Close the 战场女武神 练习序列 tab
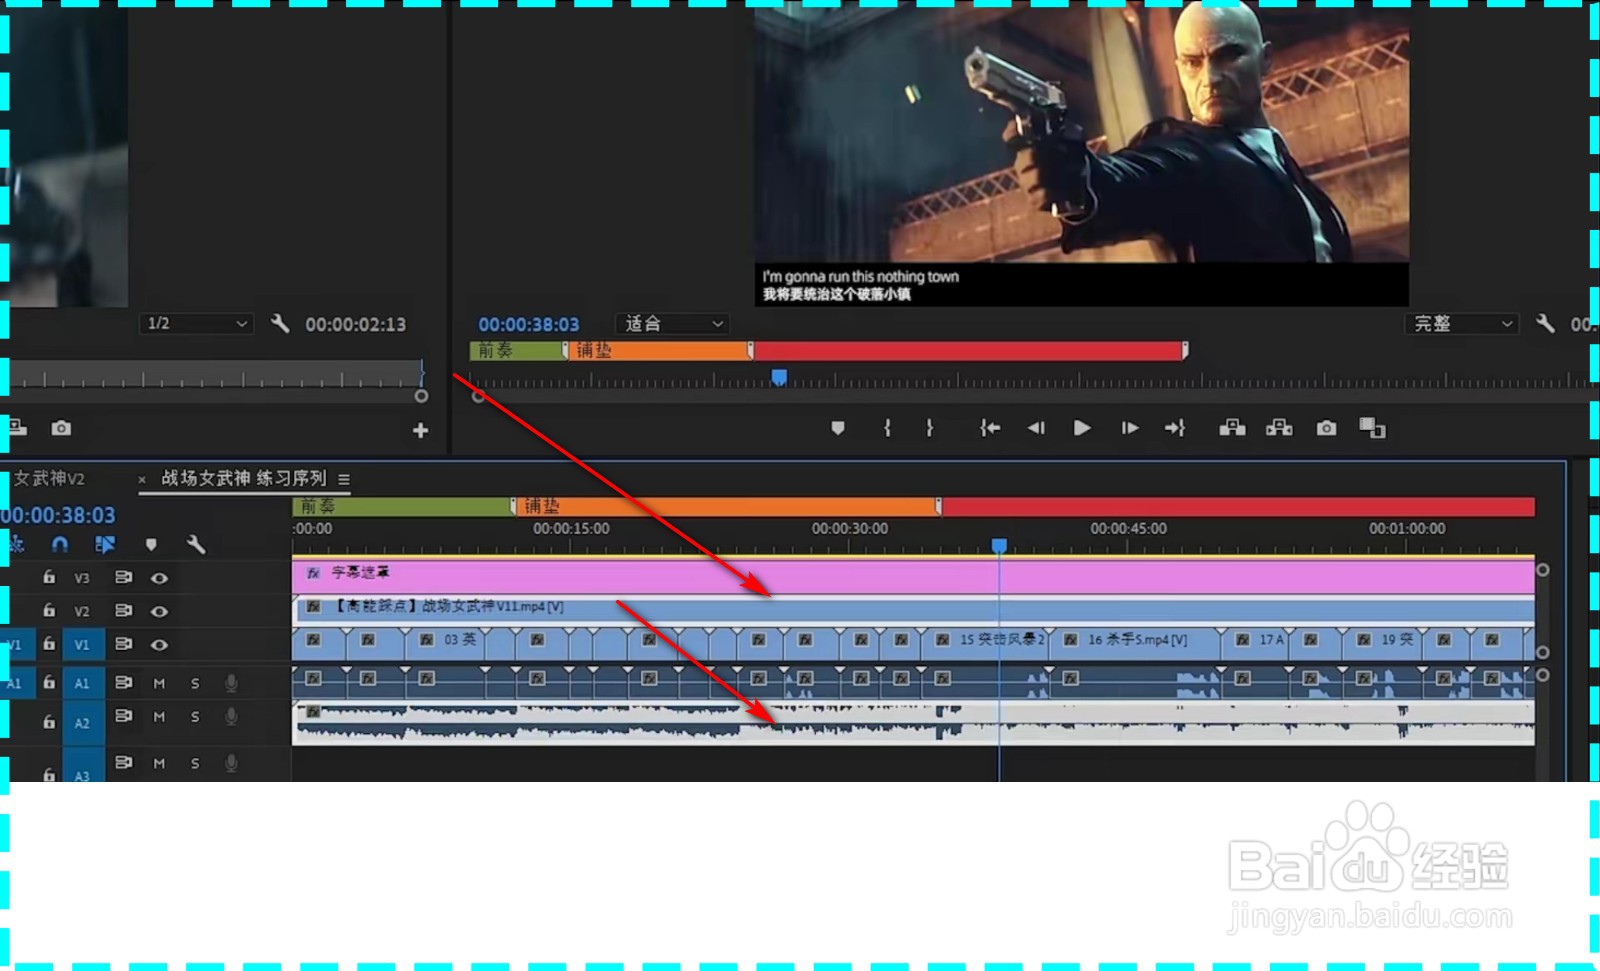This screenshot has width=1600, height=971. coord(142,480)
